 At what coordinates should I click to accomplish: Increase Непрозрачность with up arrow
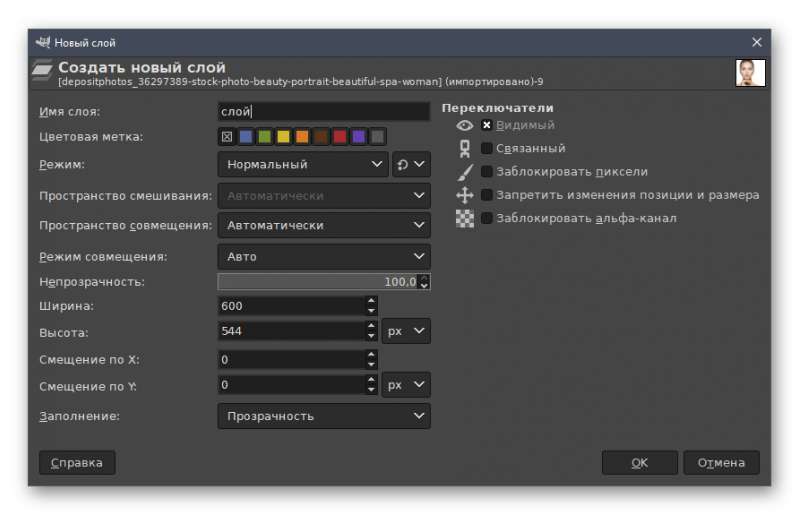(x=424, y=278)
